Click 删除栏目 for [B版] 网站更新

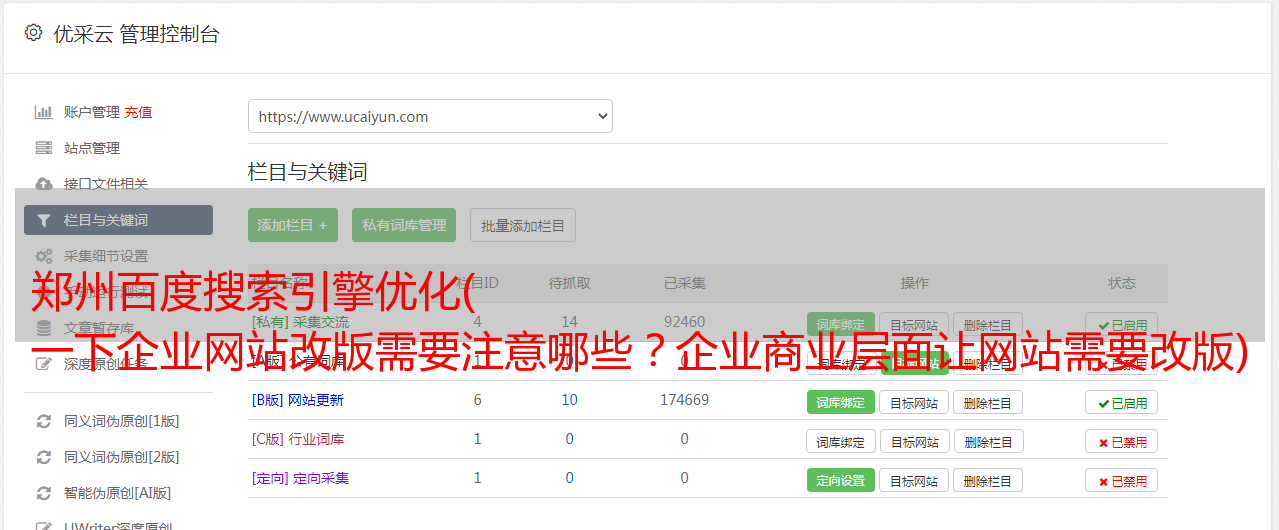988,402
